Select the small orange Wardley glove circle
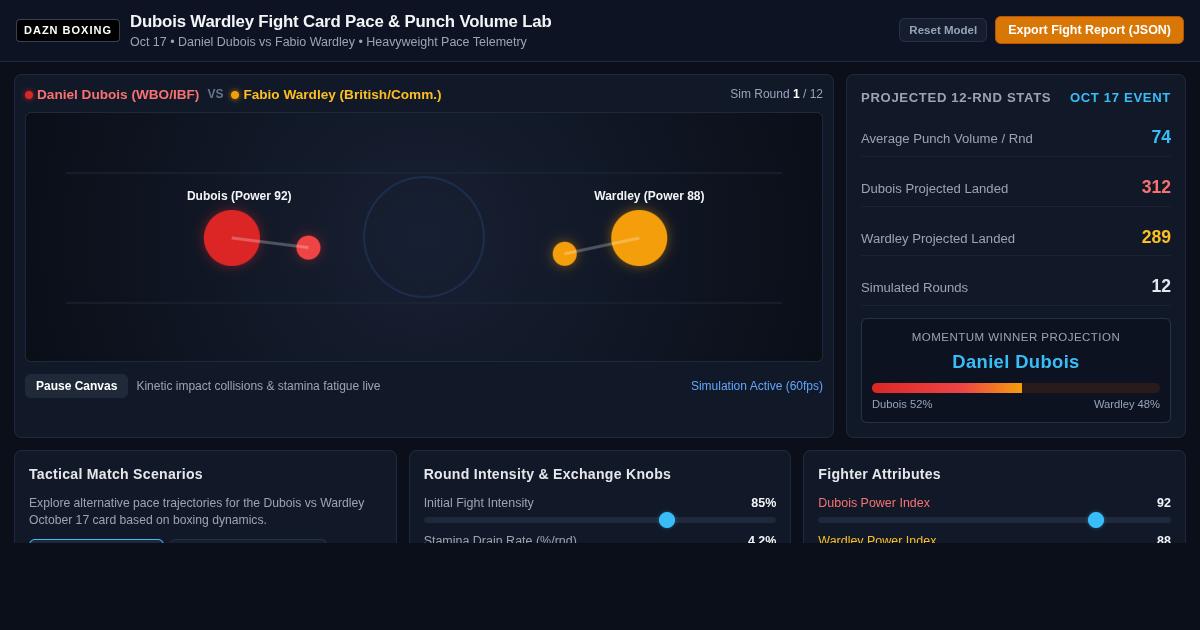Viewport: 1200px width, 630px height. click(x=565, y=254)
